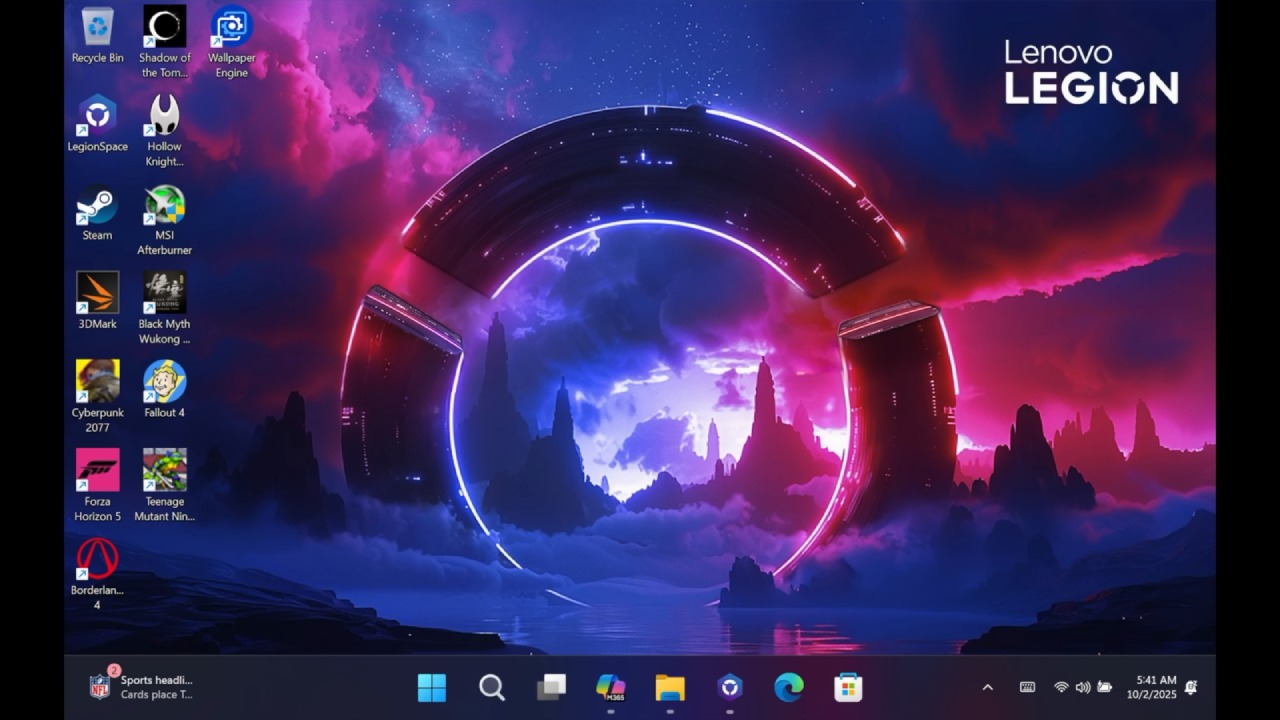Open Microsoft Store from the taskbar

pos(848,687)
